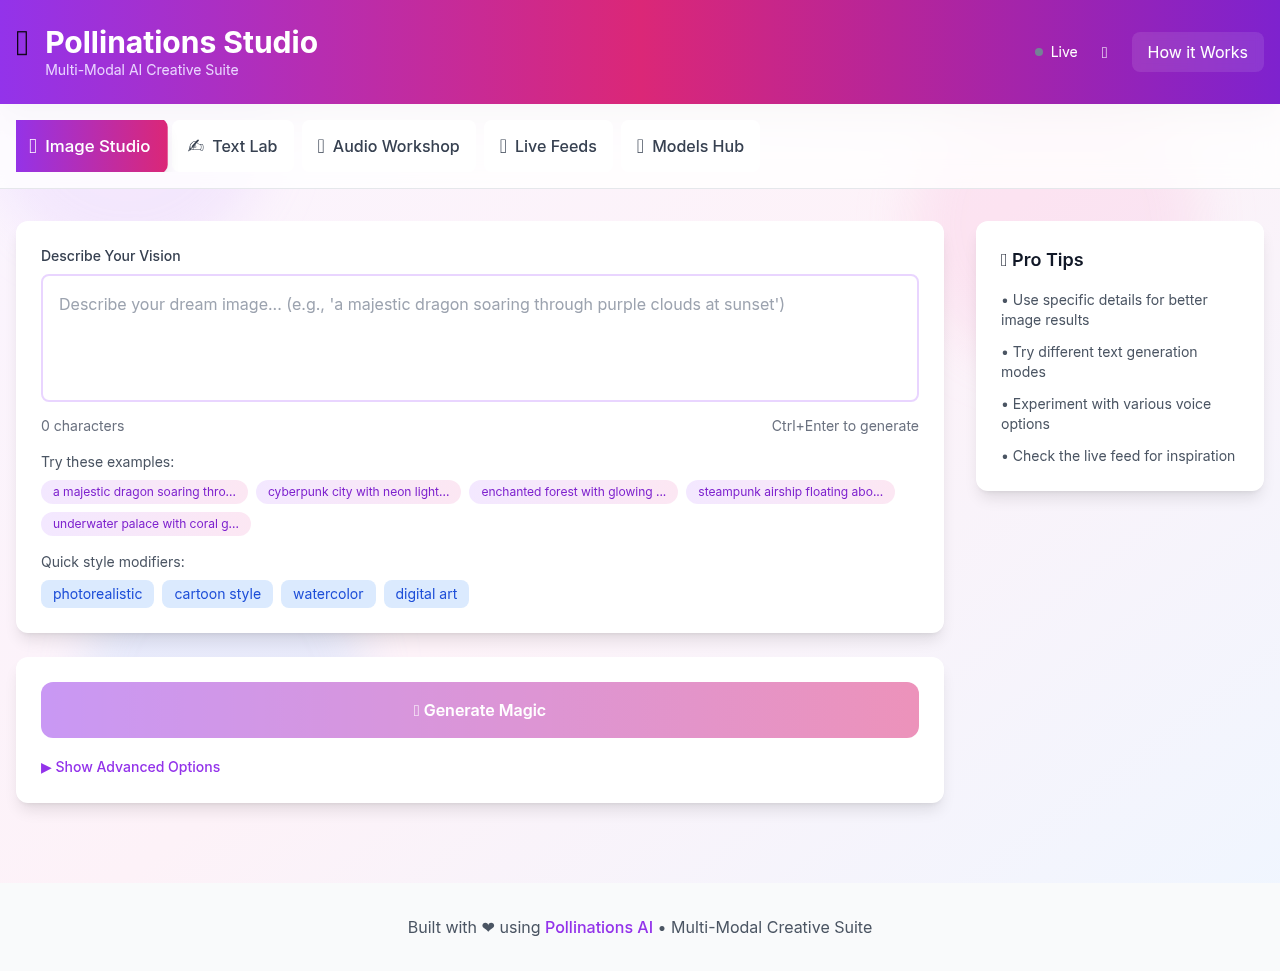This screenshot has height=971, width=1280.
Task: Use the steampunk airship example prompt
Action: [790, 492]
